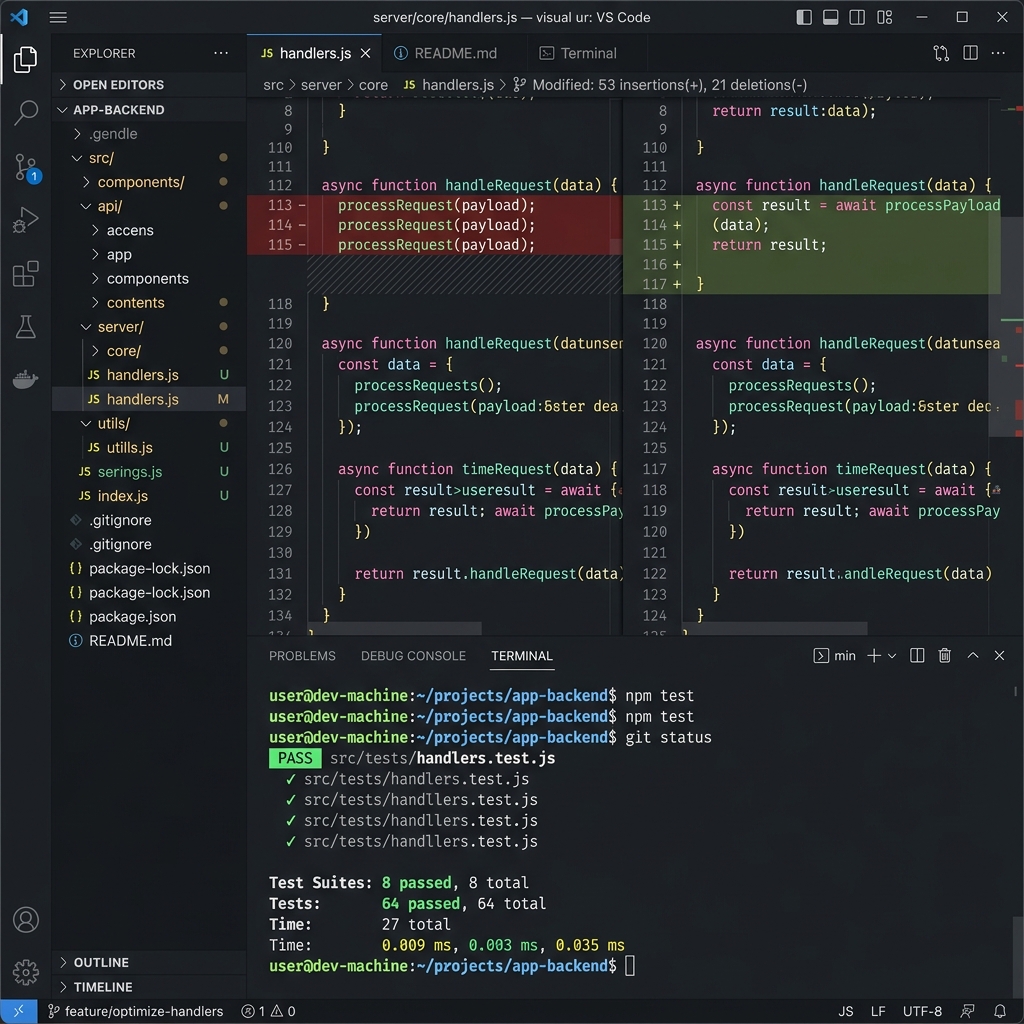Open the Testing flask view
The image size is (1024, 1024).
25,327
